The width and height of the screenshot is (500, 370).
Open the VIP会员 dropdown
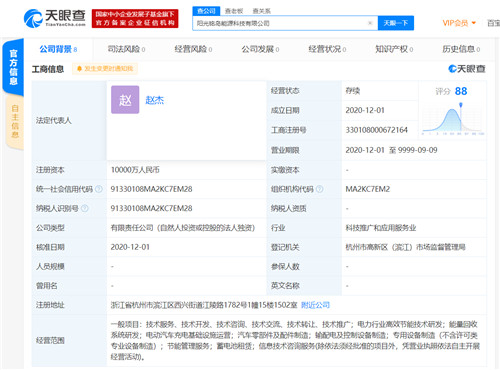[x=459, y=23]
